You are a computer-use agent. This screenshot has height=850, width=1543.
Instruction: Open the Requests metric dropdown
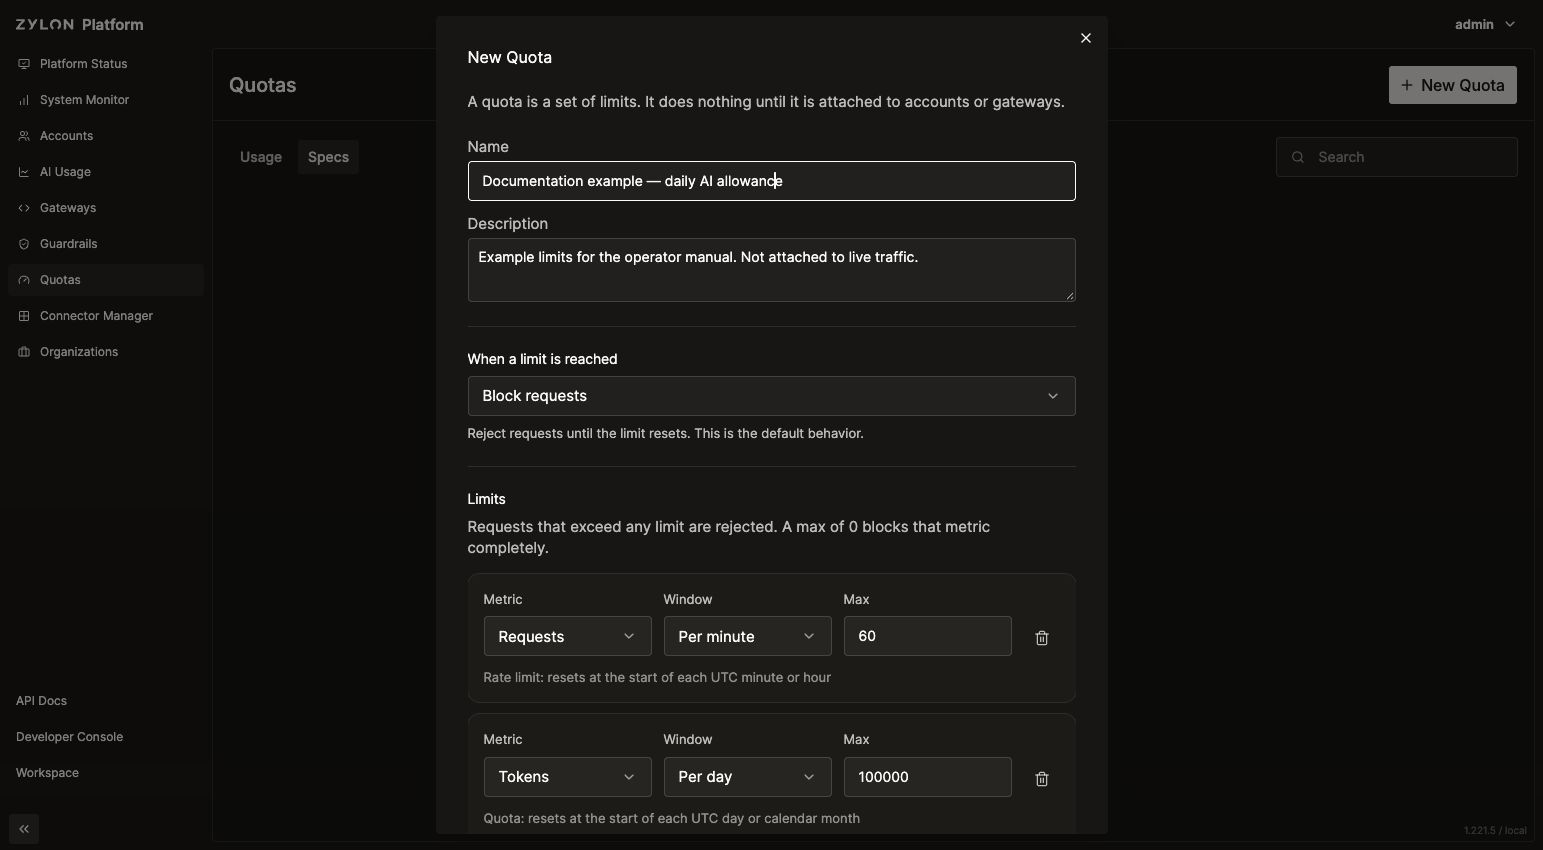click(x=567, y=636)
